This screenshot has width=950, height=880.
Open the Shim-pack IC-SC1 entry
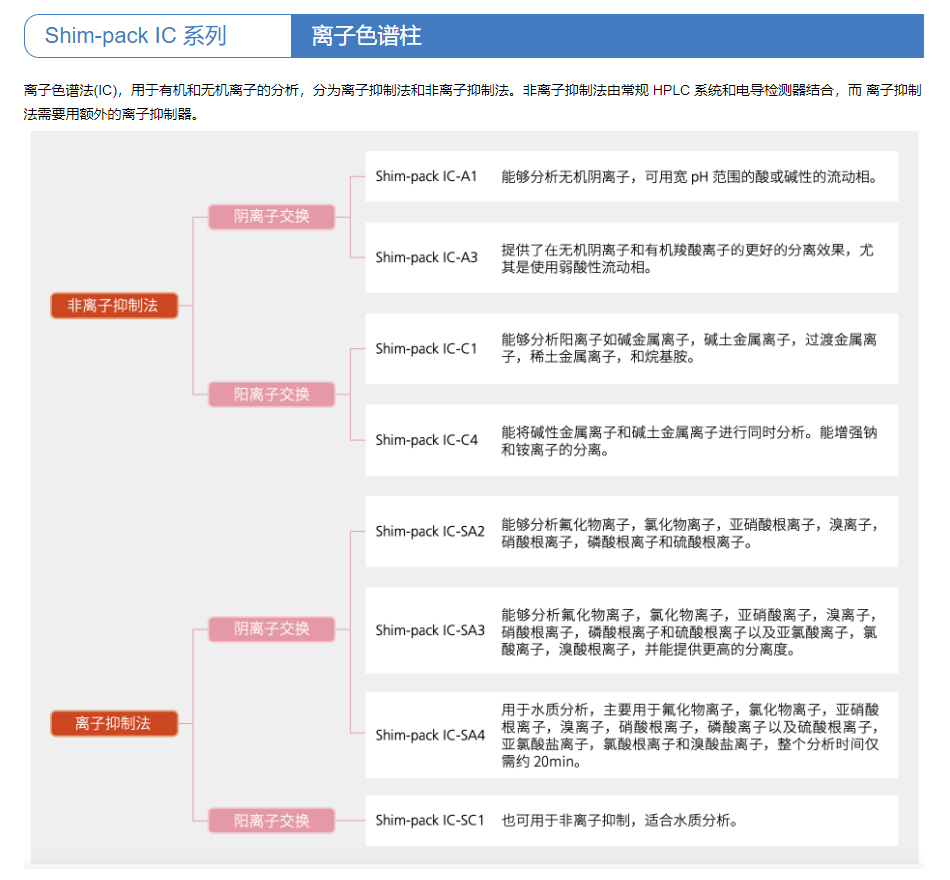[x=430, y=821]
